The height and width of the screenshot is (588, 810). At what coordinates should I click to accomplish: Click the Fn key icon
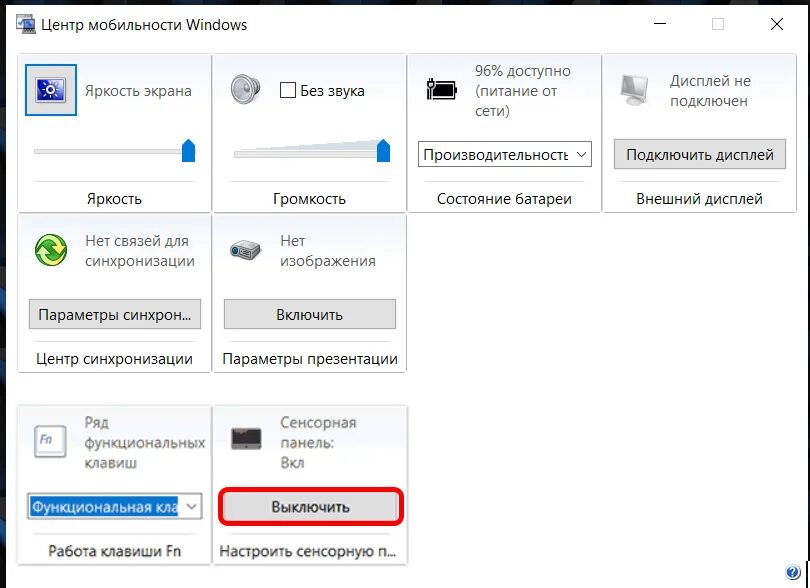(49, 438)
